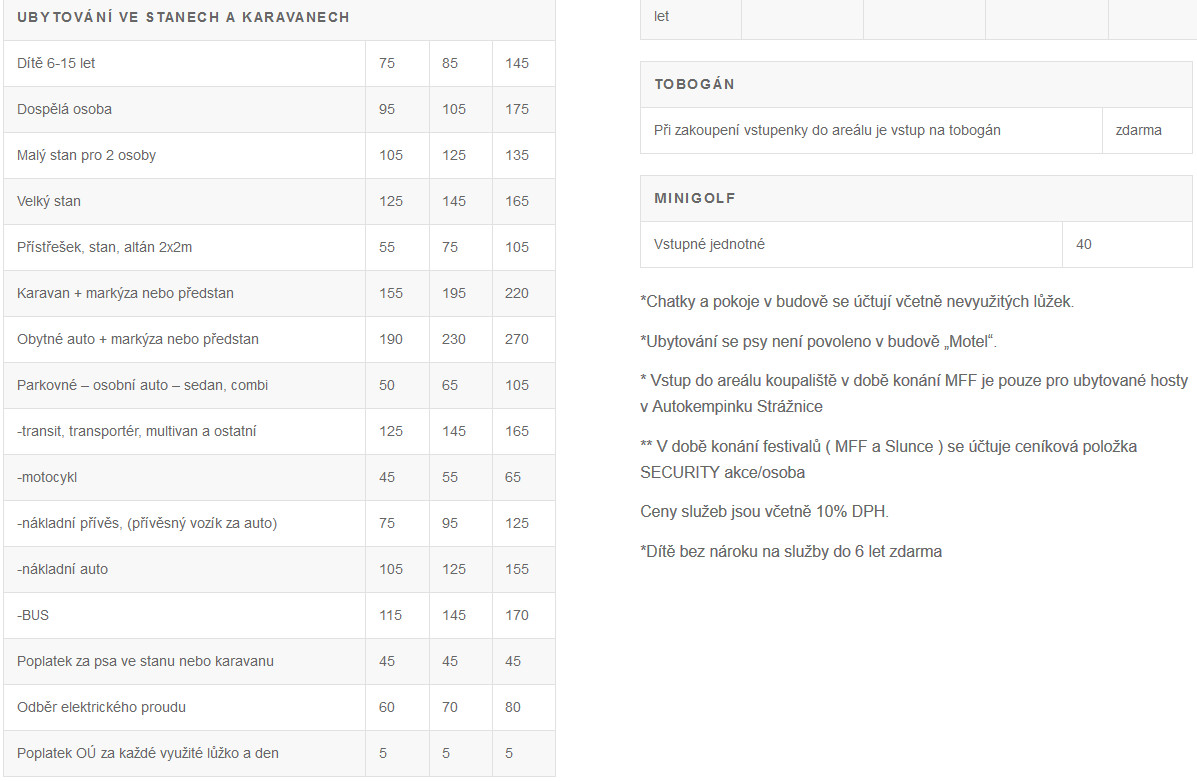Select the "-motocykl" row label

tap(47, 477)
